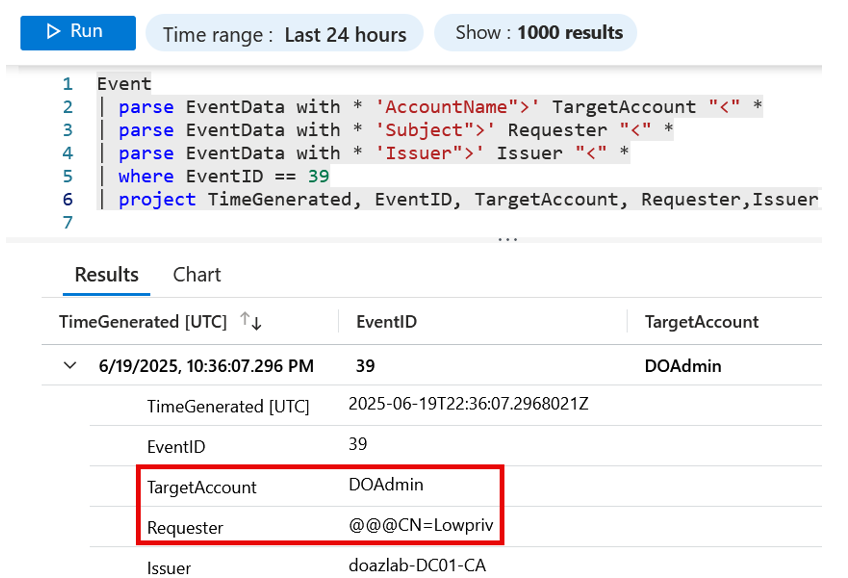The height and width of the screenshot is (578, 848).
Task: Click the sort arrows beside TimeGenerated header
Action: [x=250, y=321]
